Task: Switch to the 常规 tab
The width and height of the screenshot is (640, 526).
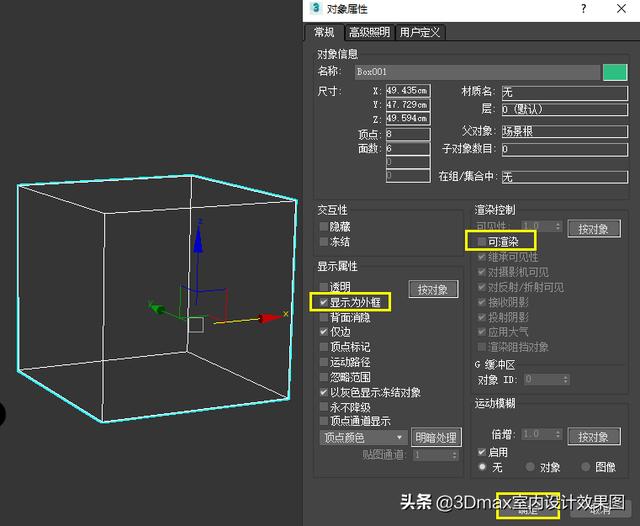Action: 324,32
